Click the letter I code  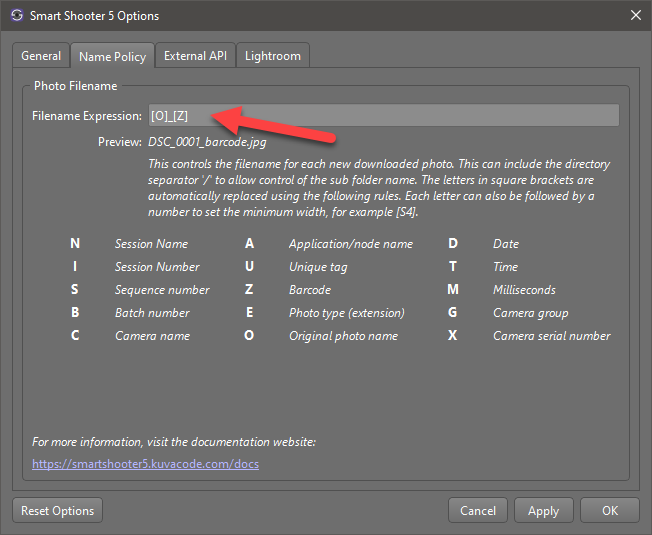tap(75, 266)
